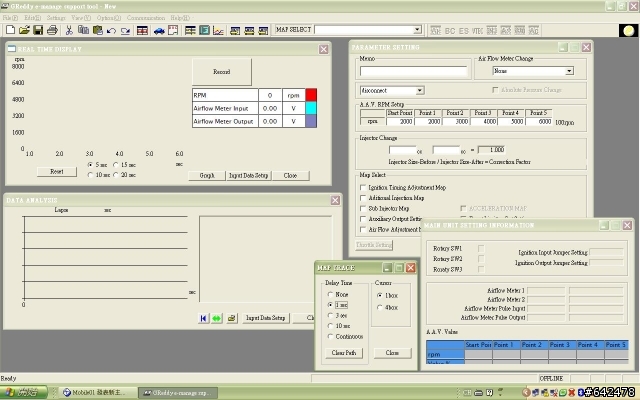The width and height of the screenshot is (640, 400).
Task: Click Reset in Real Time Display
Action: pyautogui.click(x=57, y=171)
